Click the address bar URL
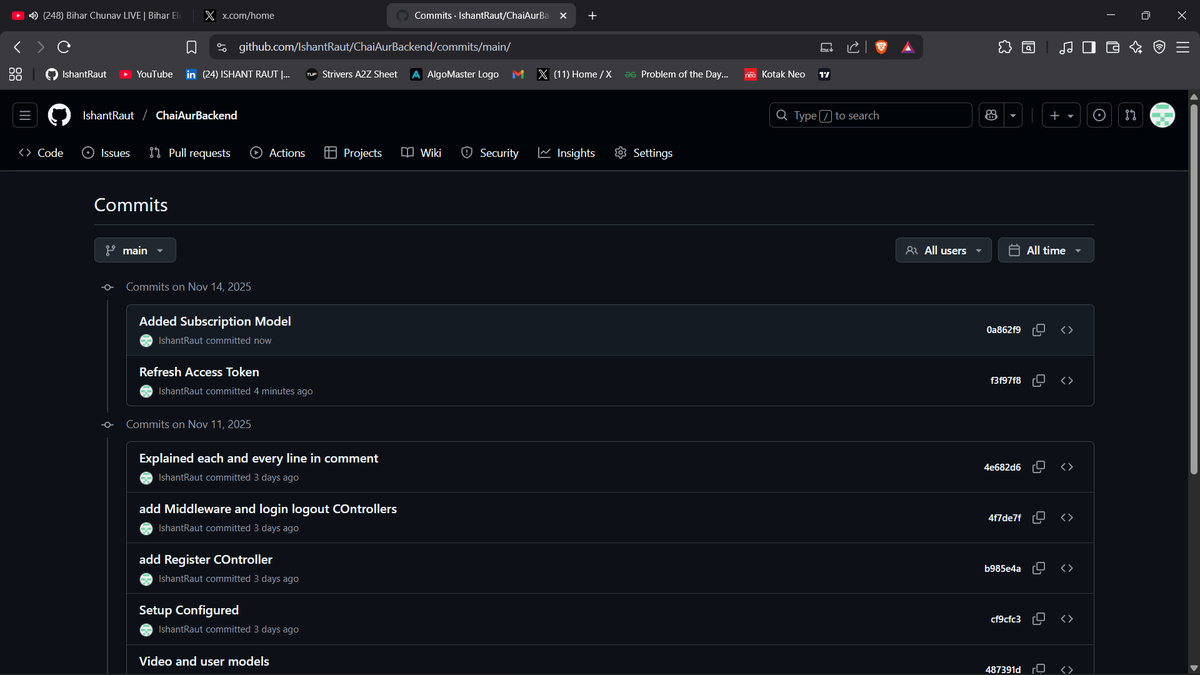The height and width of the screenshot is (675, 1200). tap(375, 47)
